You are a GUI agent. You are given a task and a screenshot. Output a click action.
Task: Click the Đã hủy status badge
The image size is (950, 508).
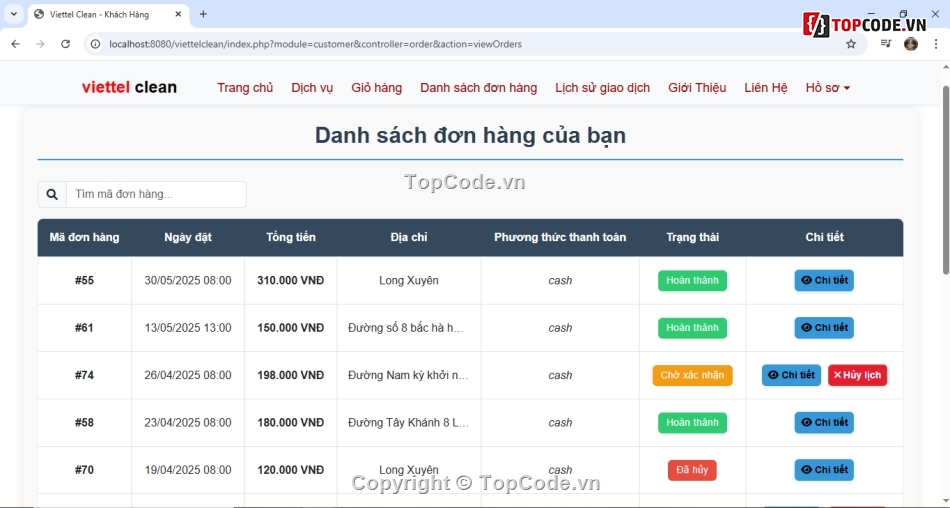pyautogui.click(x=693, y=470)
